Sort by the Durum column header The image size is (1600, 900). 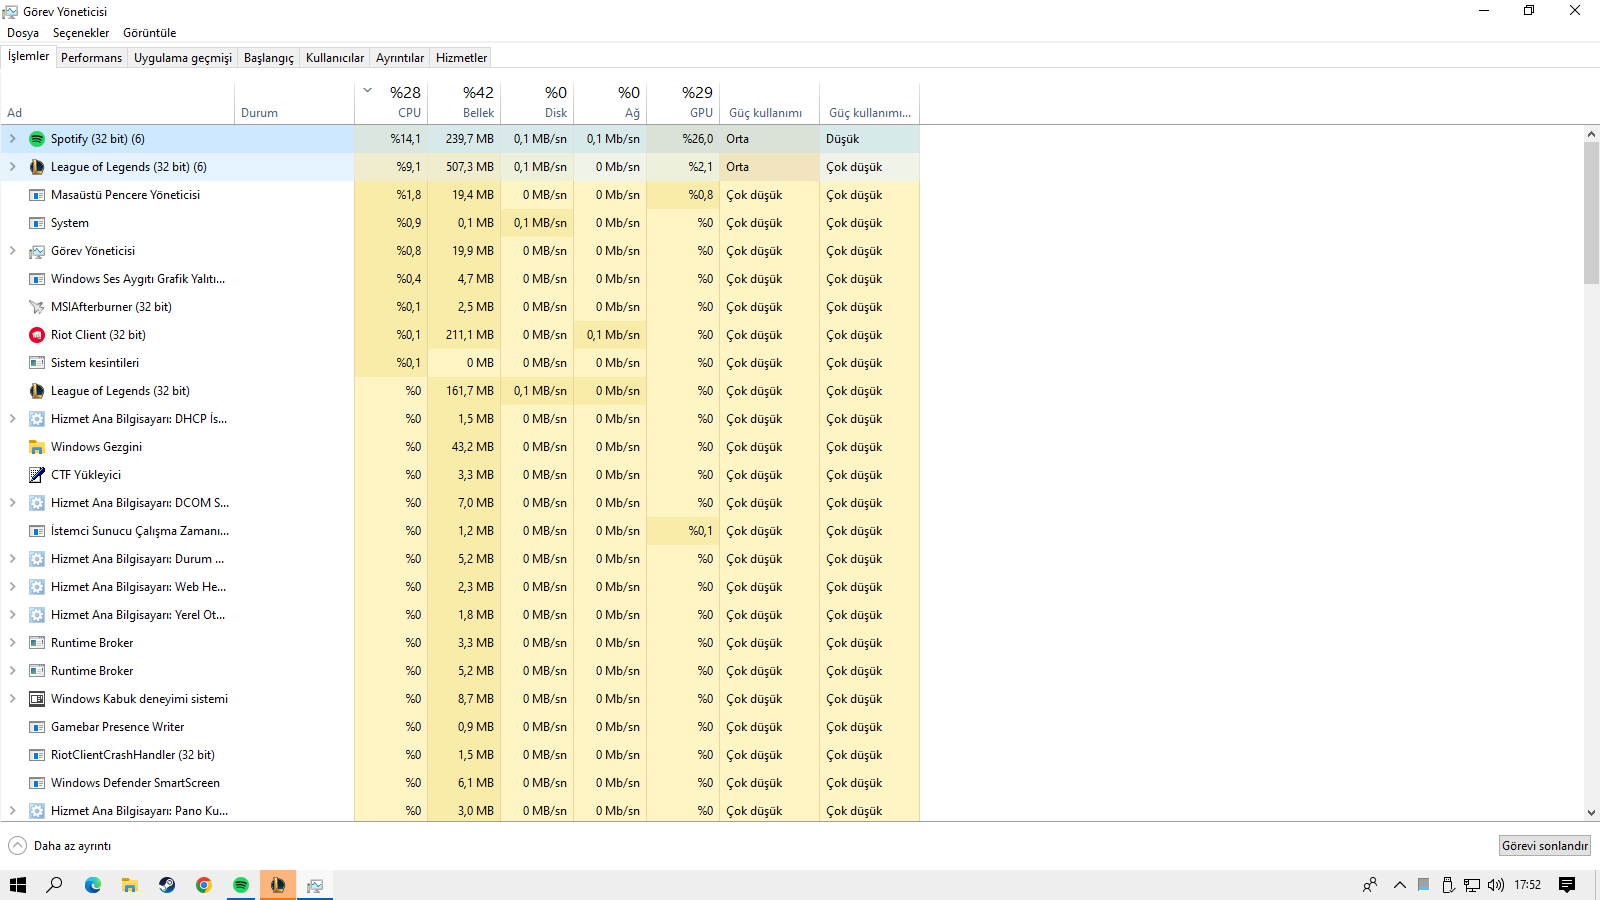point(295,103)
